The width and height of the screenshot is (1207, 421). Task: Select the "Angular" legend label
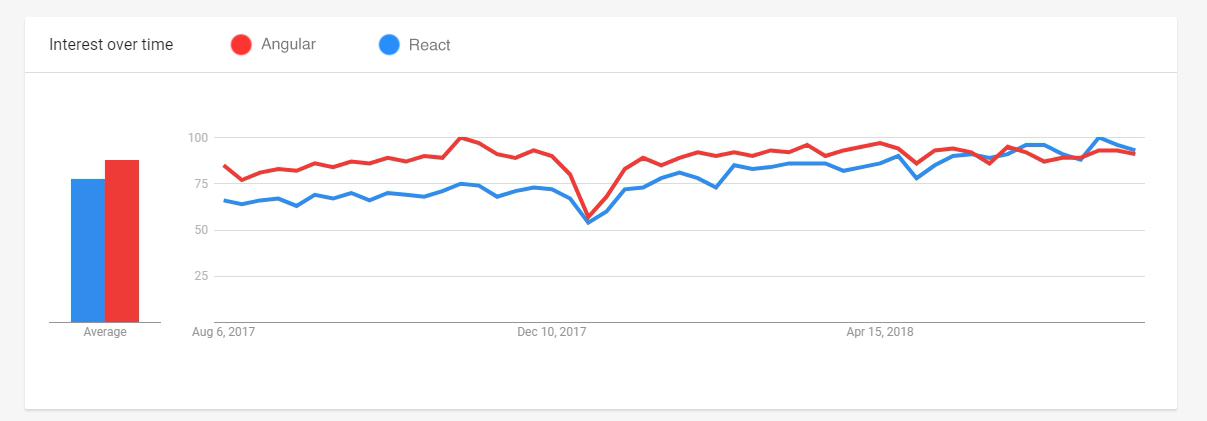tap(288, 45)
